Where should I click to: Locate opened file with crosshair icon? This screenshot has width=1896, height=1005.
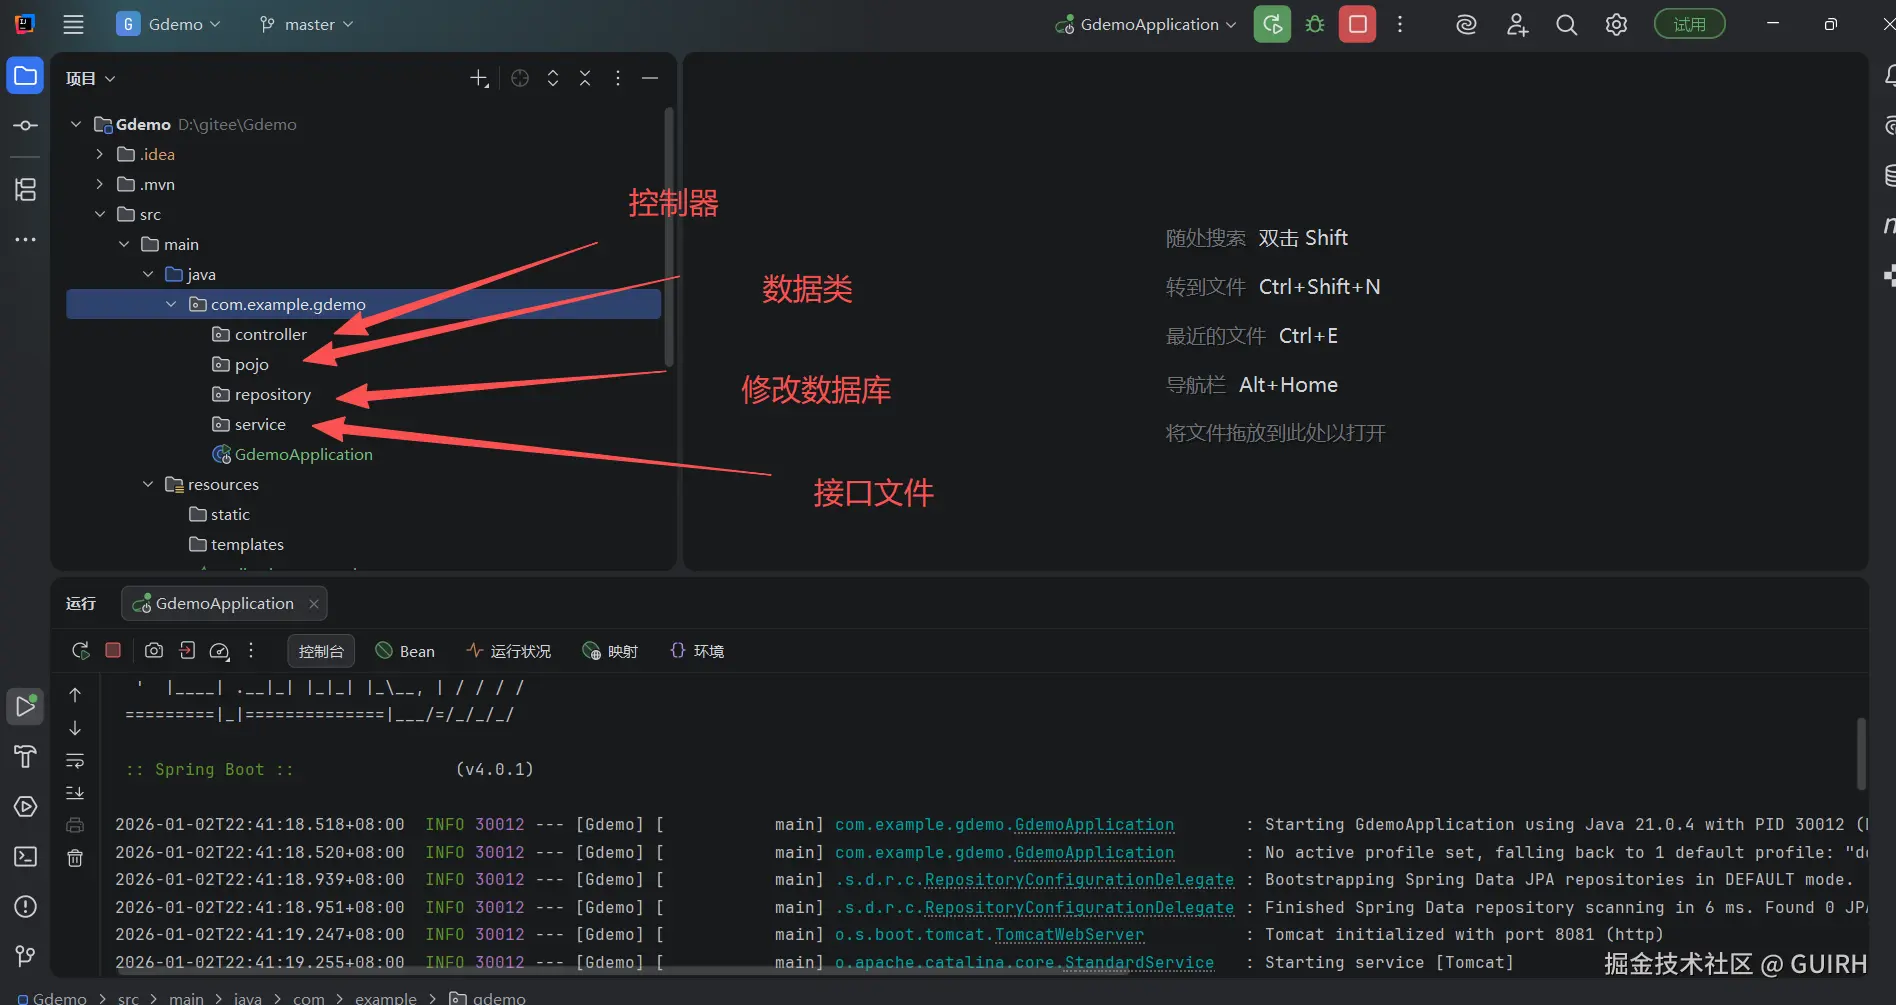520,78
